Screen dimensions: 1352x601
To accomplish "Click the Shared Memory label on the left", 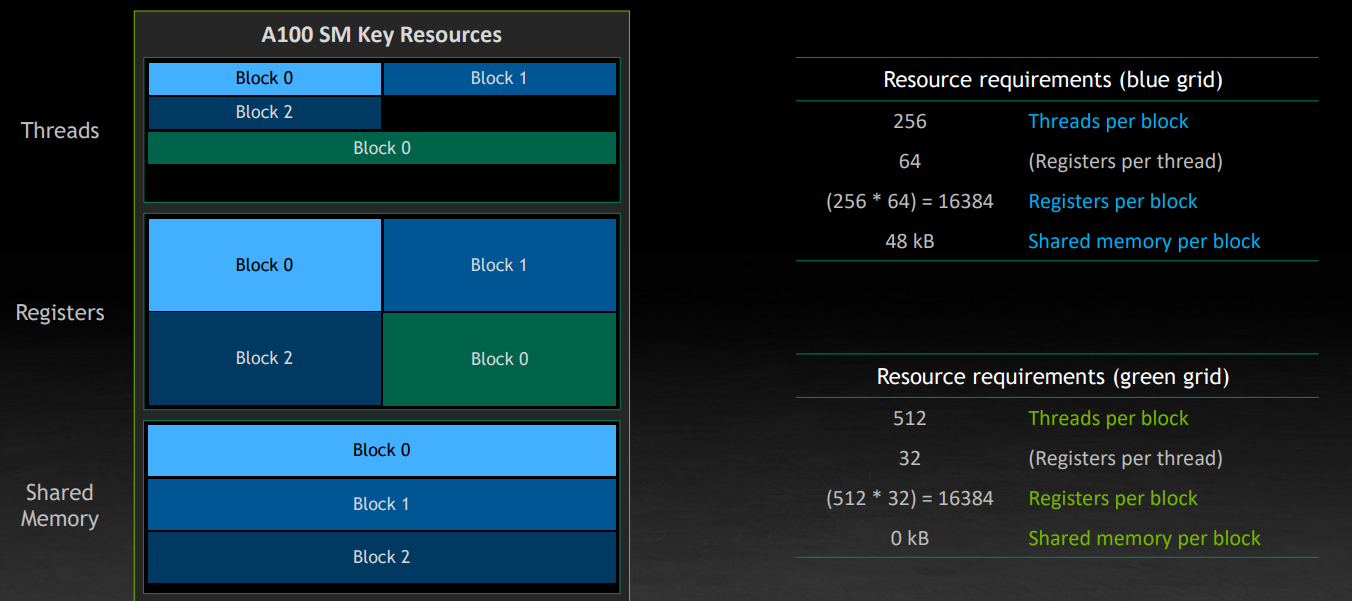I will tap(60, 505).
